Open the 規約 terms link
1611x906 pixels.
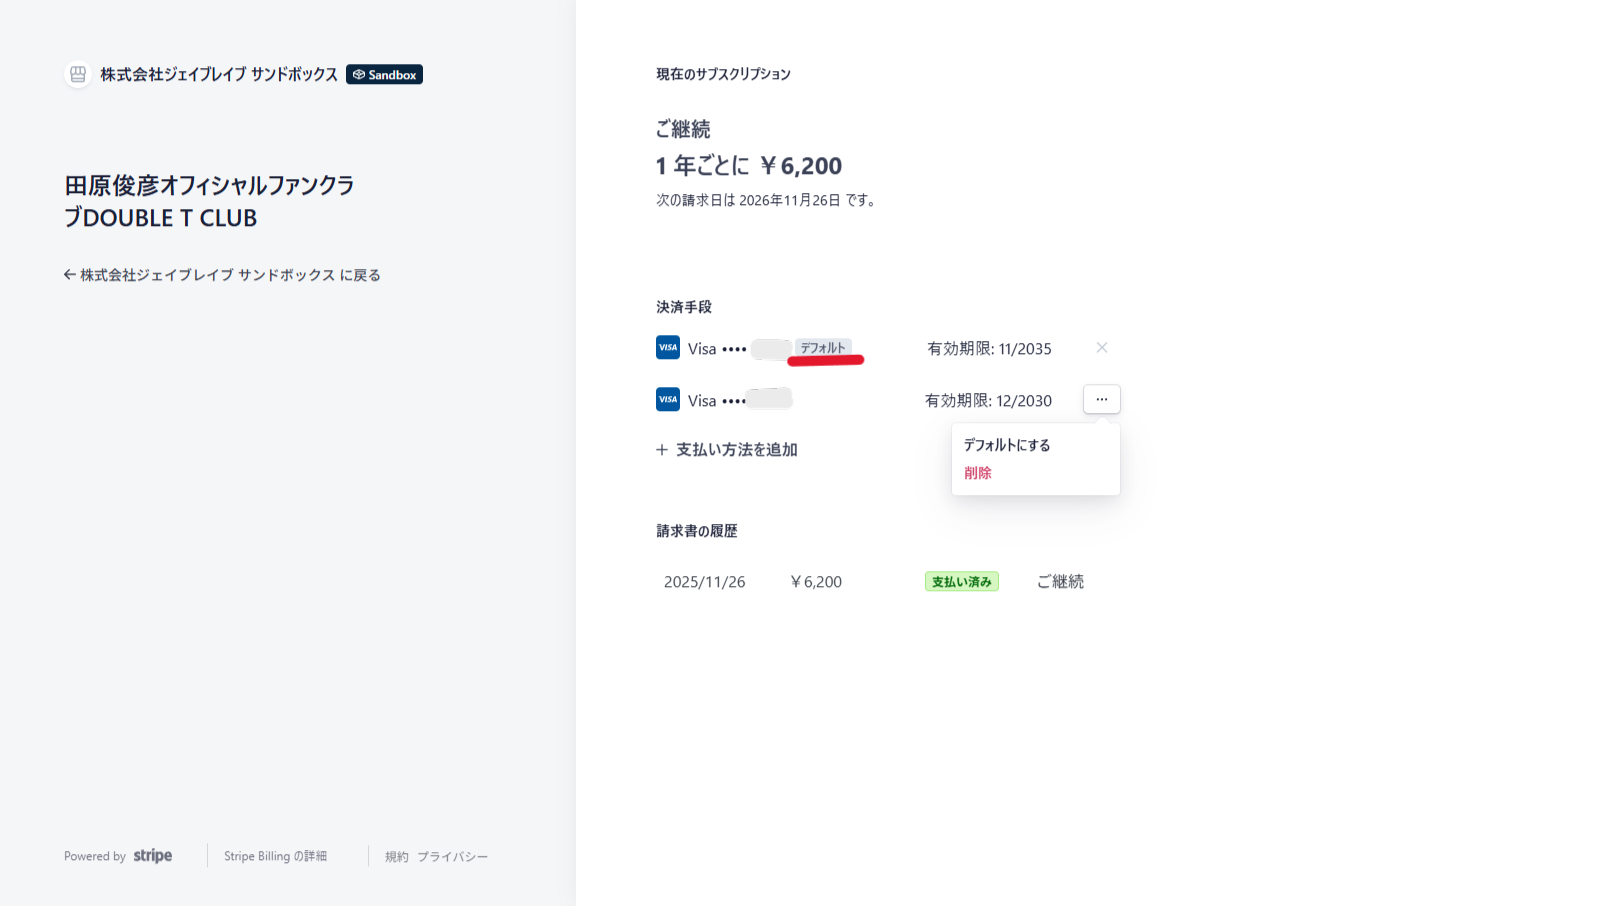point(396,857)
